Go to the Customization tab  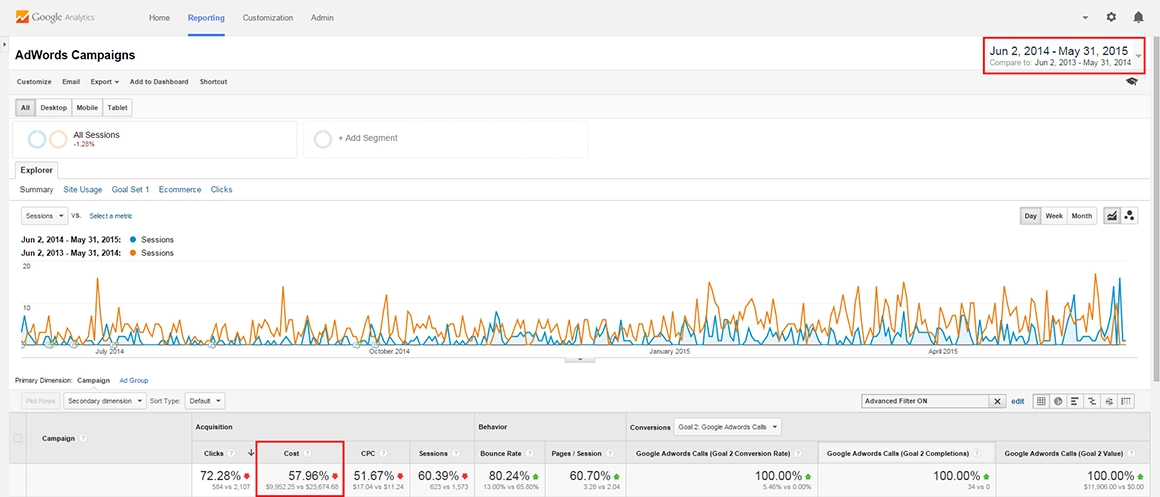click(268, 17)
